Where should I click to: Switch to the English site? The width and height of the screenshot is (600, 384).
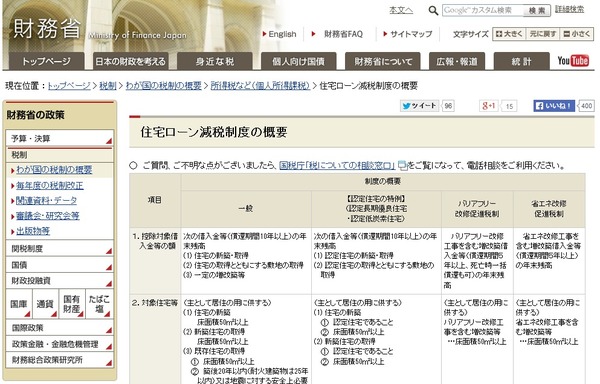[282, 34]
